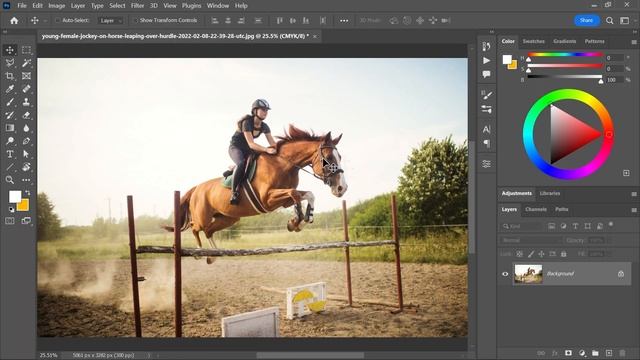The height and width of the screenshot is (360, 640).
Task: Enable Show Transform Controls checkbox
Action: (x=135, y=20)
